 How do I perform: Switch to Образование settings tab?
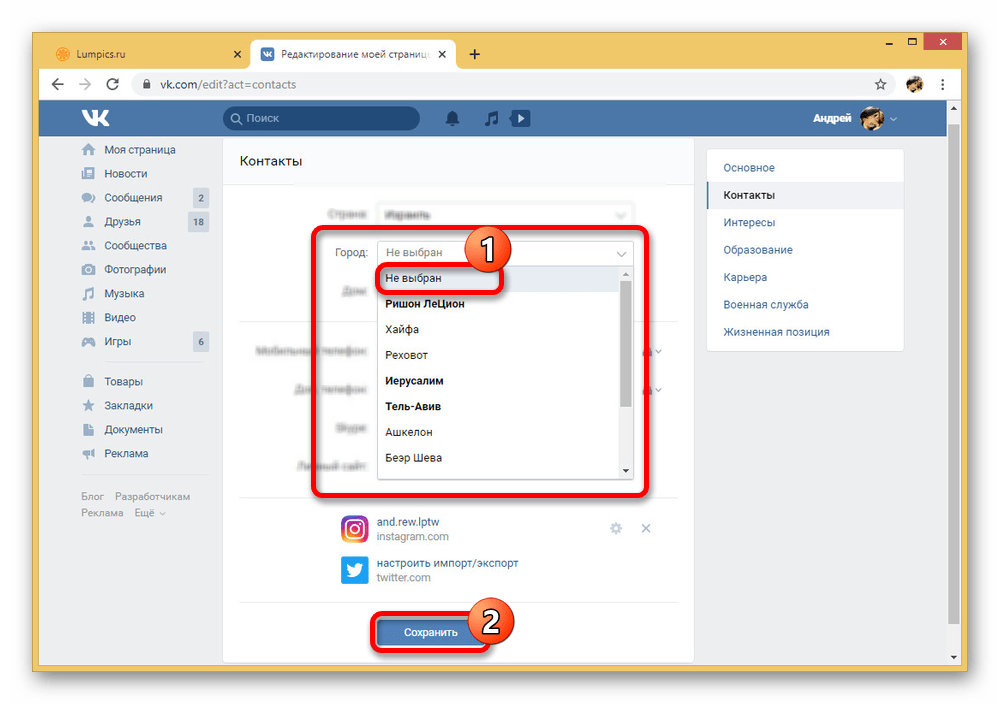(805, 250)
